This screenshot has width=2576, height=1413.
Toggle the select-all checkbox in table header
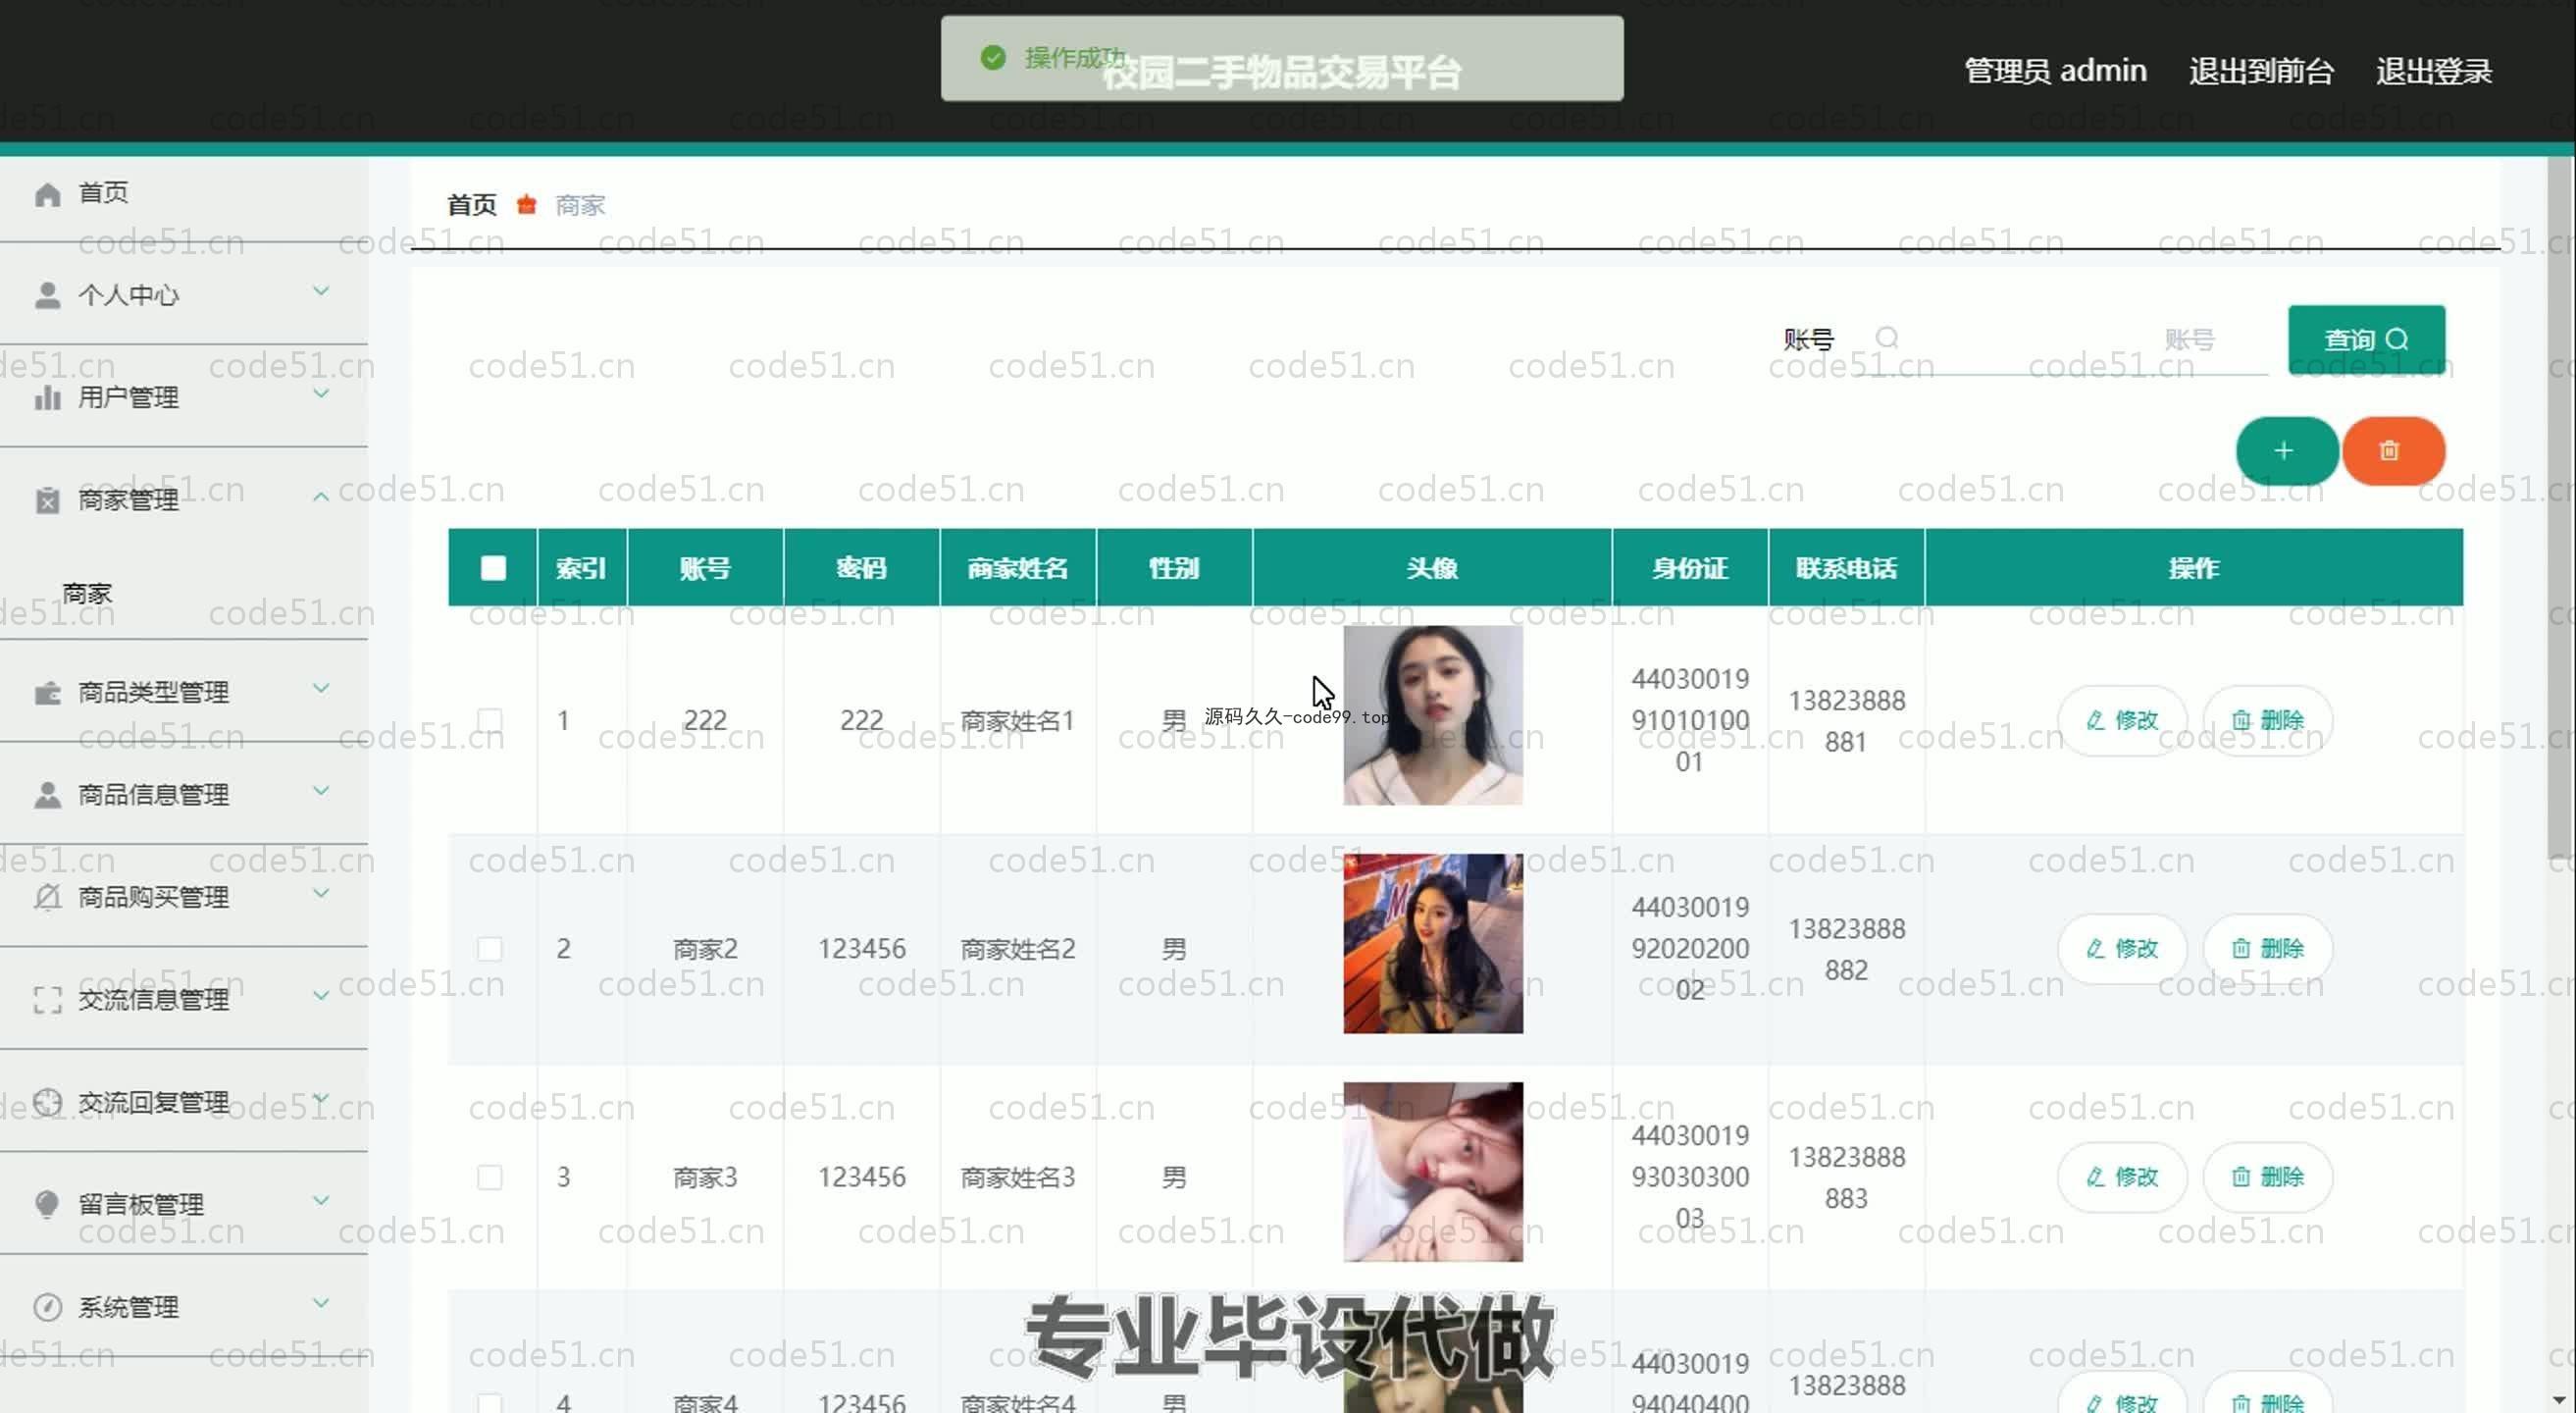(493, 568)
